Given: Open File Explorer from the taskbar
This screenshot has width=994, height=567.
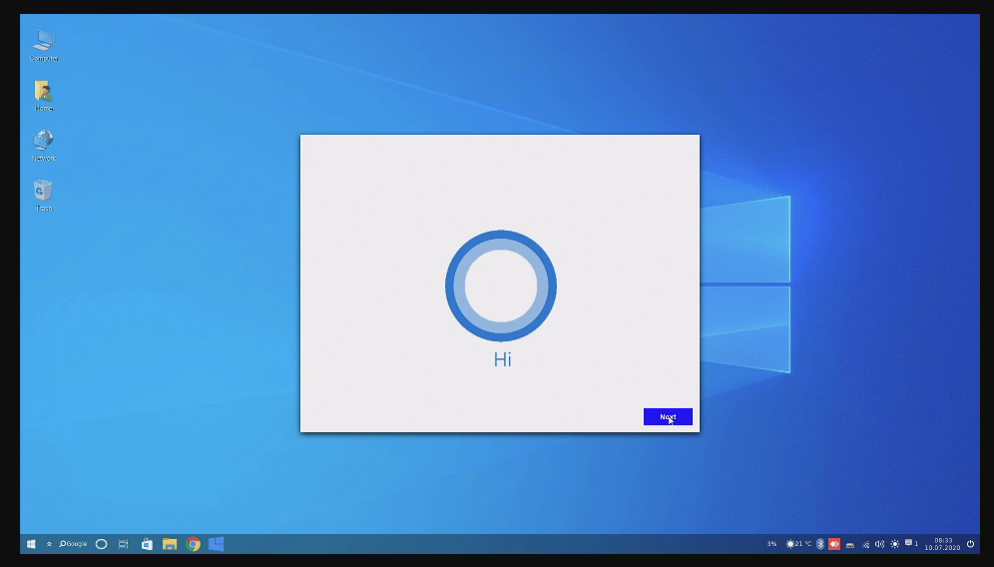Looking at the screenshot, I should [x=170, y=544].
